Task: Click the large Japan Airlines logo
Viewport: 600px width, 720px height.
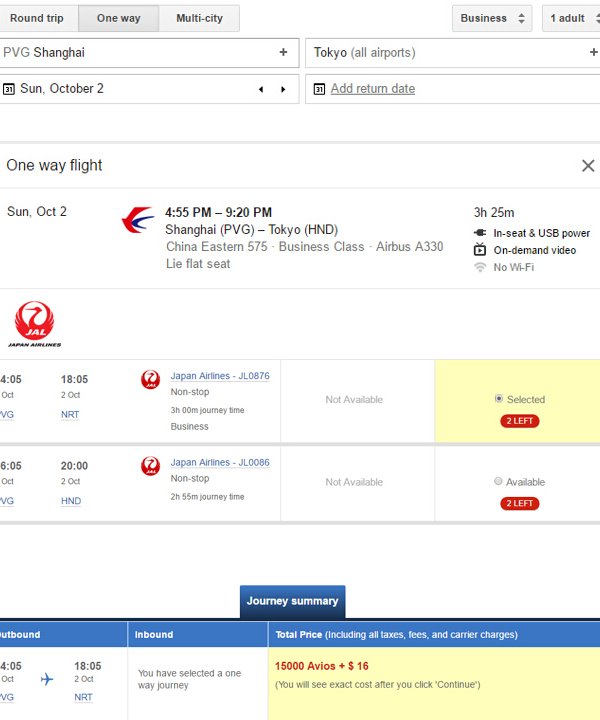Action: pos(34,324)
